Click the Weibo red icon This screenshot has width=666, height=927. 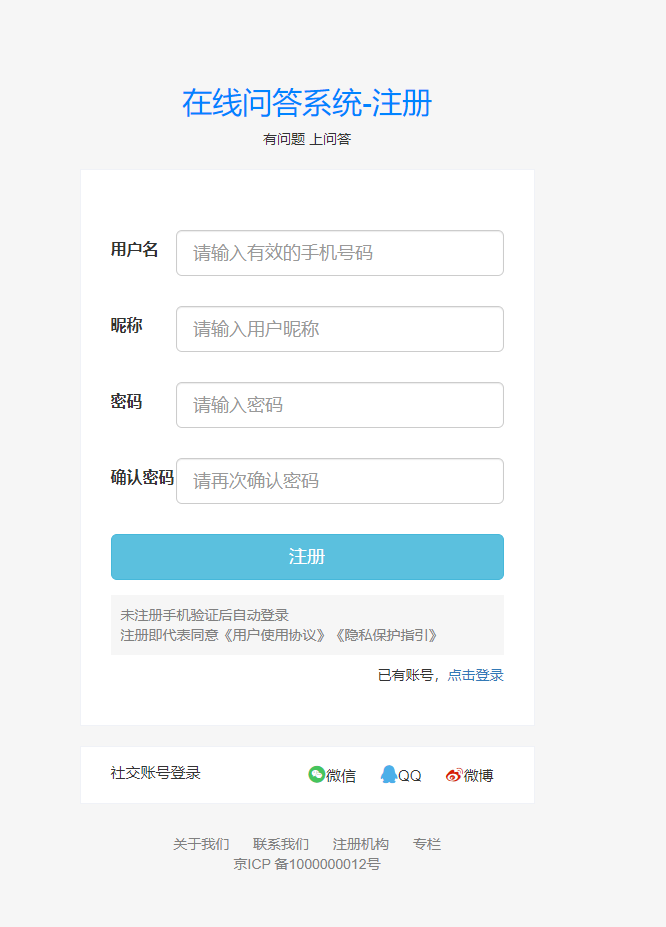point(454,774)
